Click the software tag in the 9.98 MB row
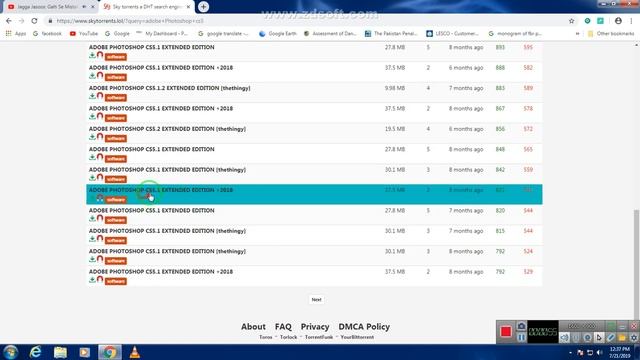This screenshot has height=360, width=640. 116,98
